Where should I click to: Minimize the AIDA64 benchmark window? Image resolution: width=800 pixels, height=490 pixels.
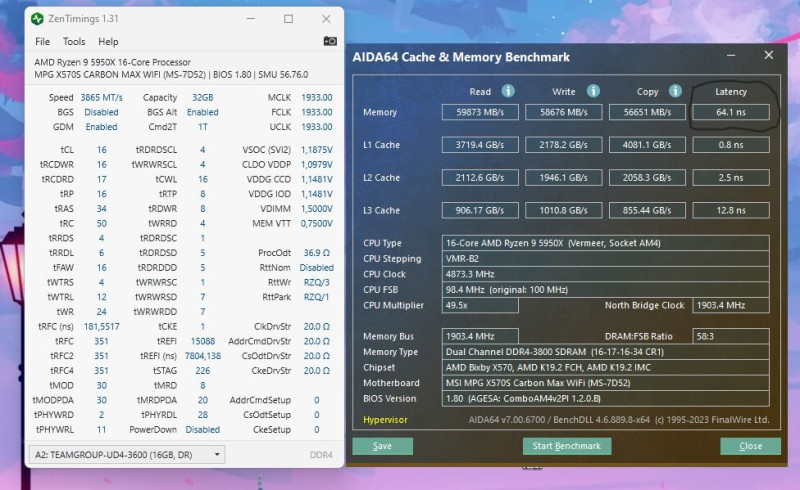point(731,55)
